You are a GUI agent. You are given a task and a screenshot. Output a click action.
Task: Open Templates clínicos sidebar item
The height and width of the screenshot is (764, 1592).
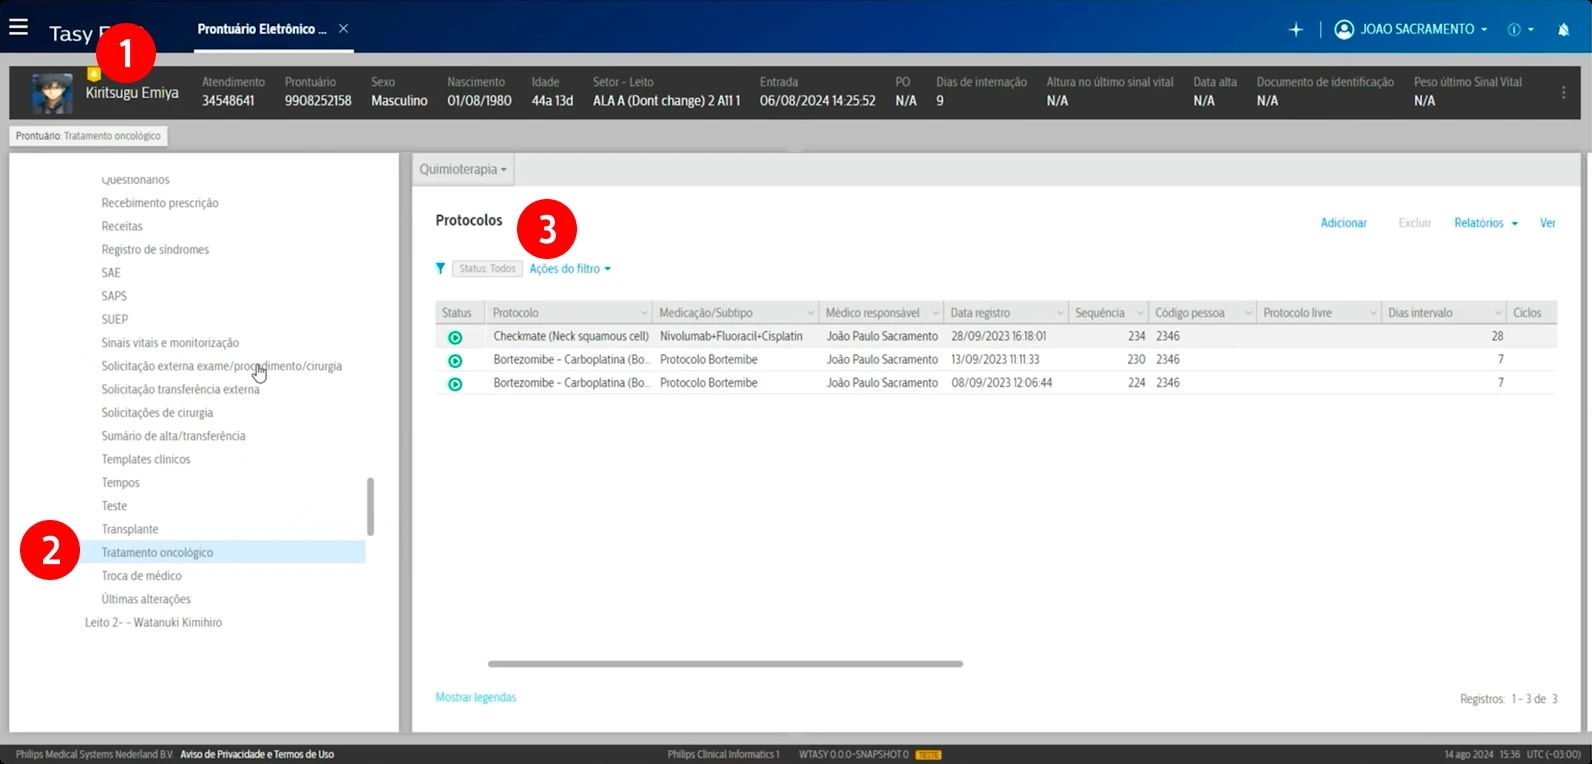[x=146, y=459]
